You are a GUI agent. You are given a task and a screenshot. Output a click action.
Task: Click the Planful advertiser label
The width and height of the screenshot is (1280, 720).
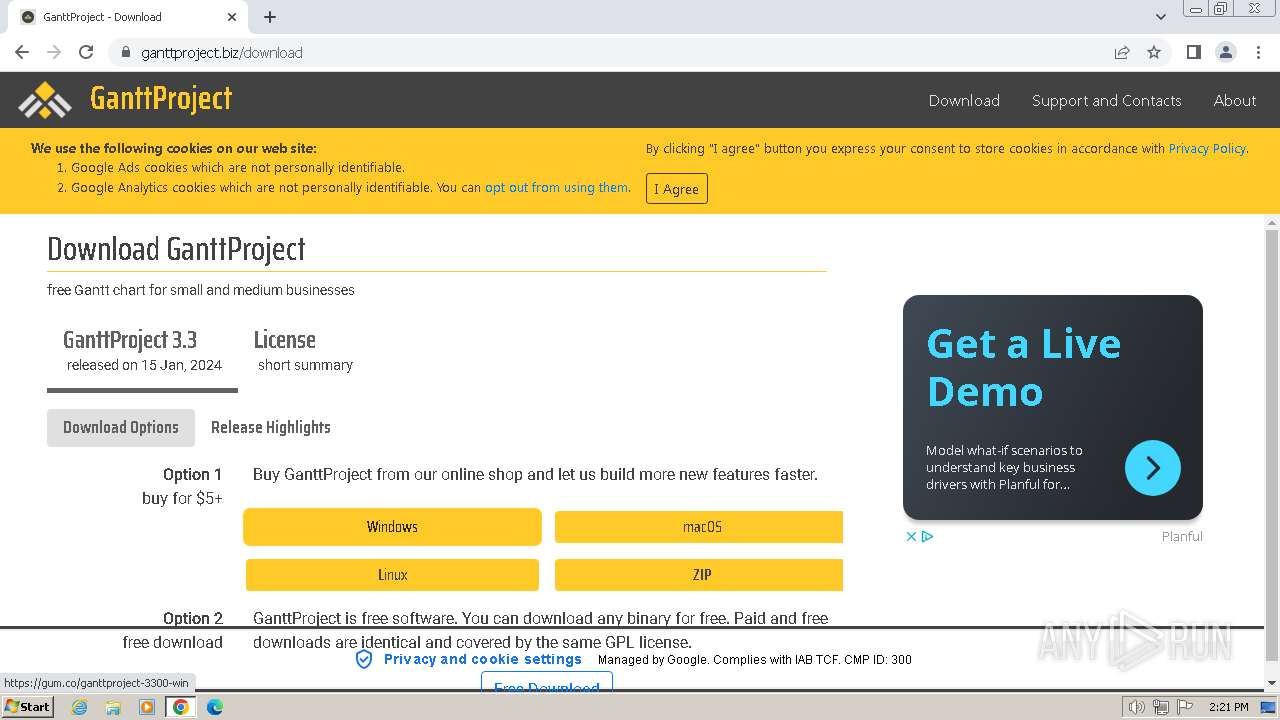[1182, 536]
